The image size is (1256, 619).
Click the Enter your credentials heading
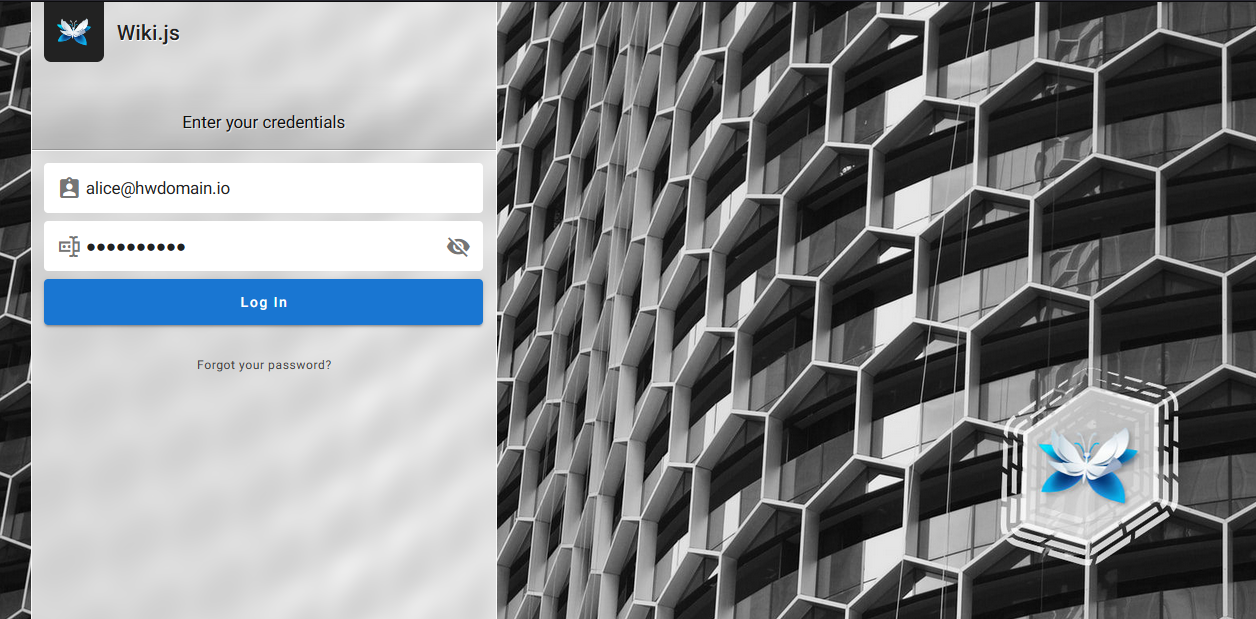click(x=263, y=122)
